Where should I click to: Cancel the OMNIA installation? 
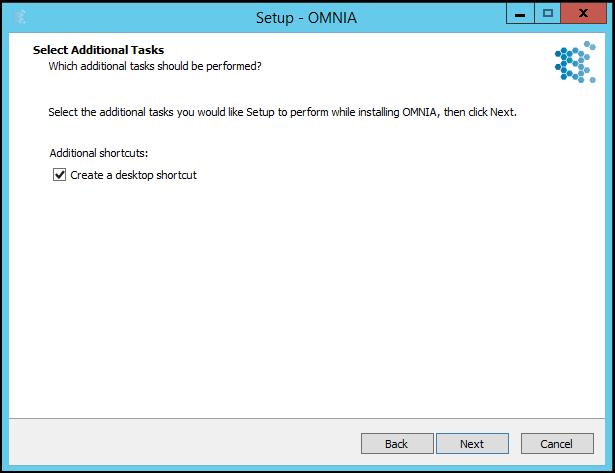[557, 444]
